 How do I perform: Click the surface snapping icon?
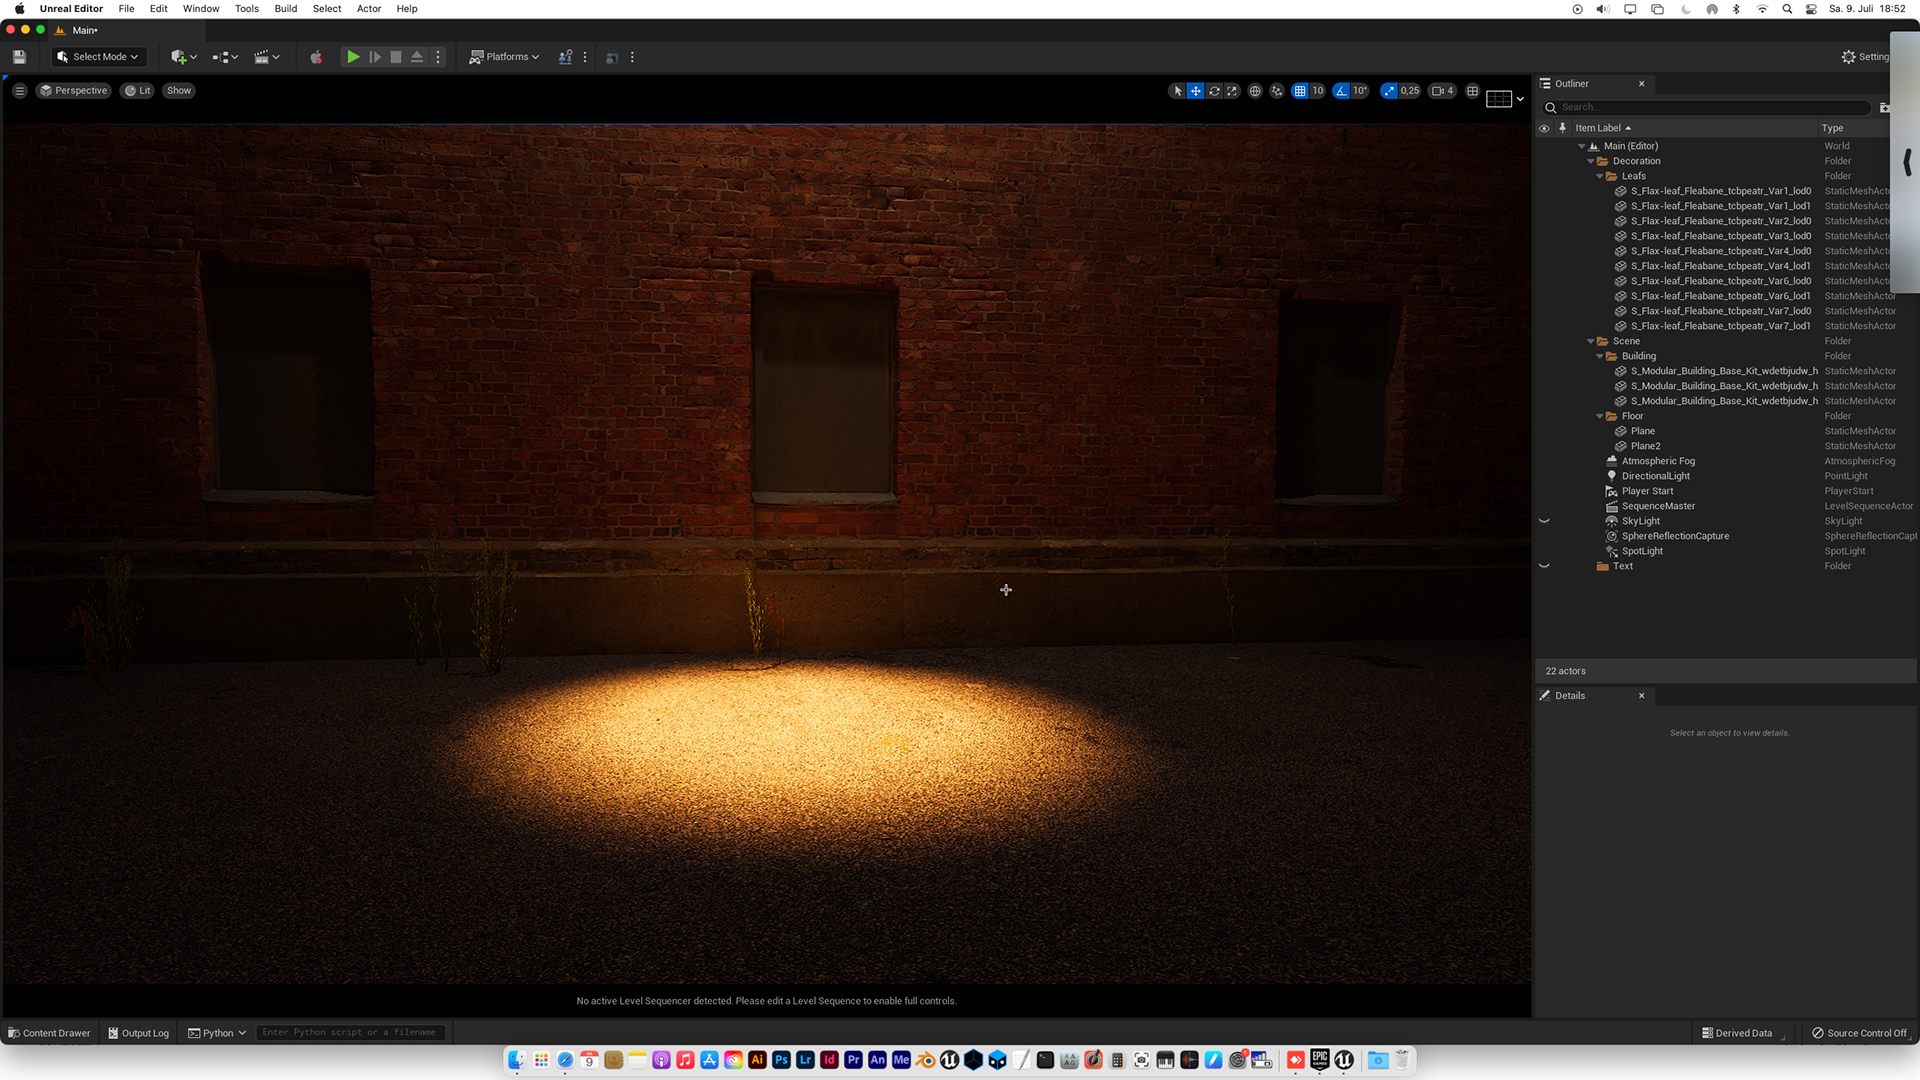1277,91
